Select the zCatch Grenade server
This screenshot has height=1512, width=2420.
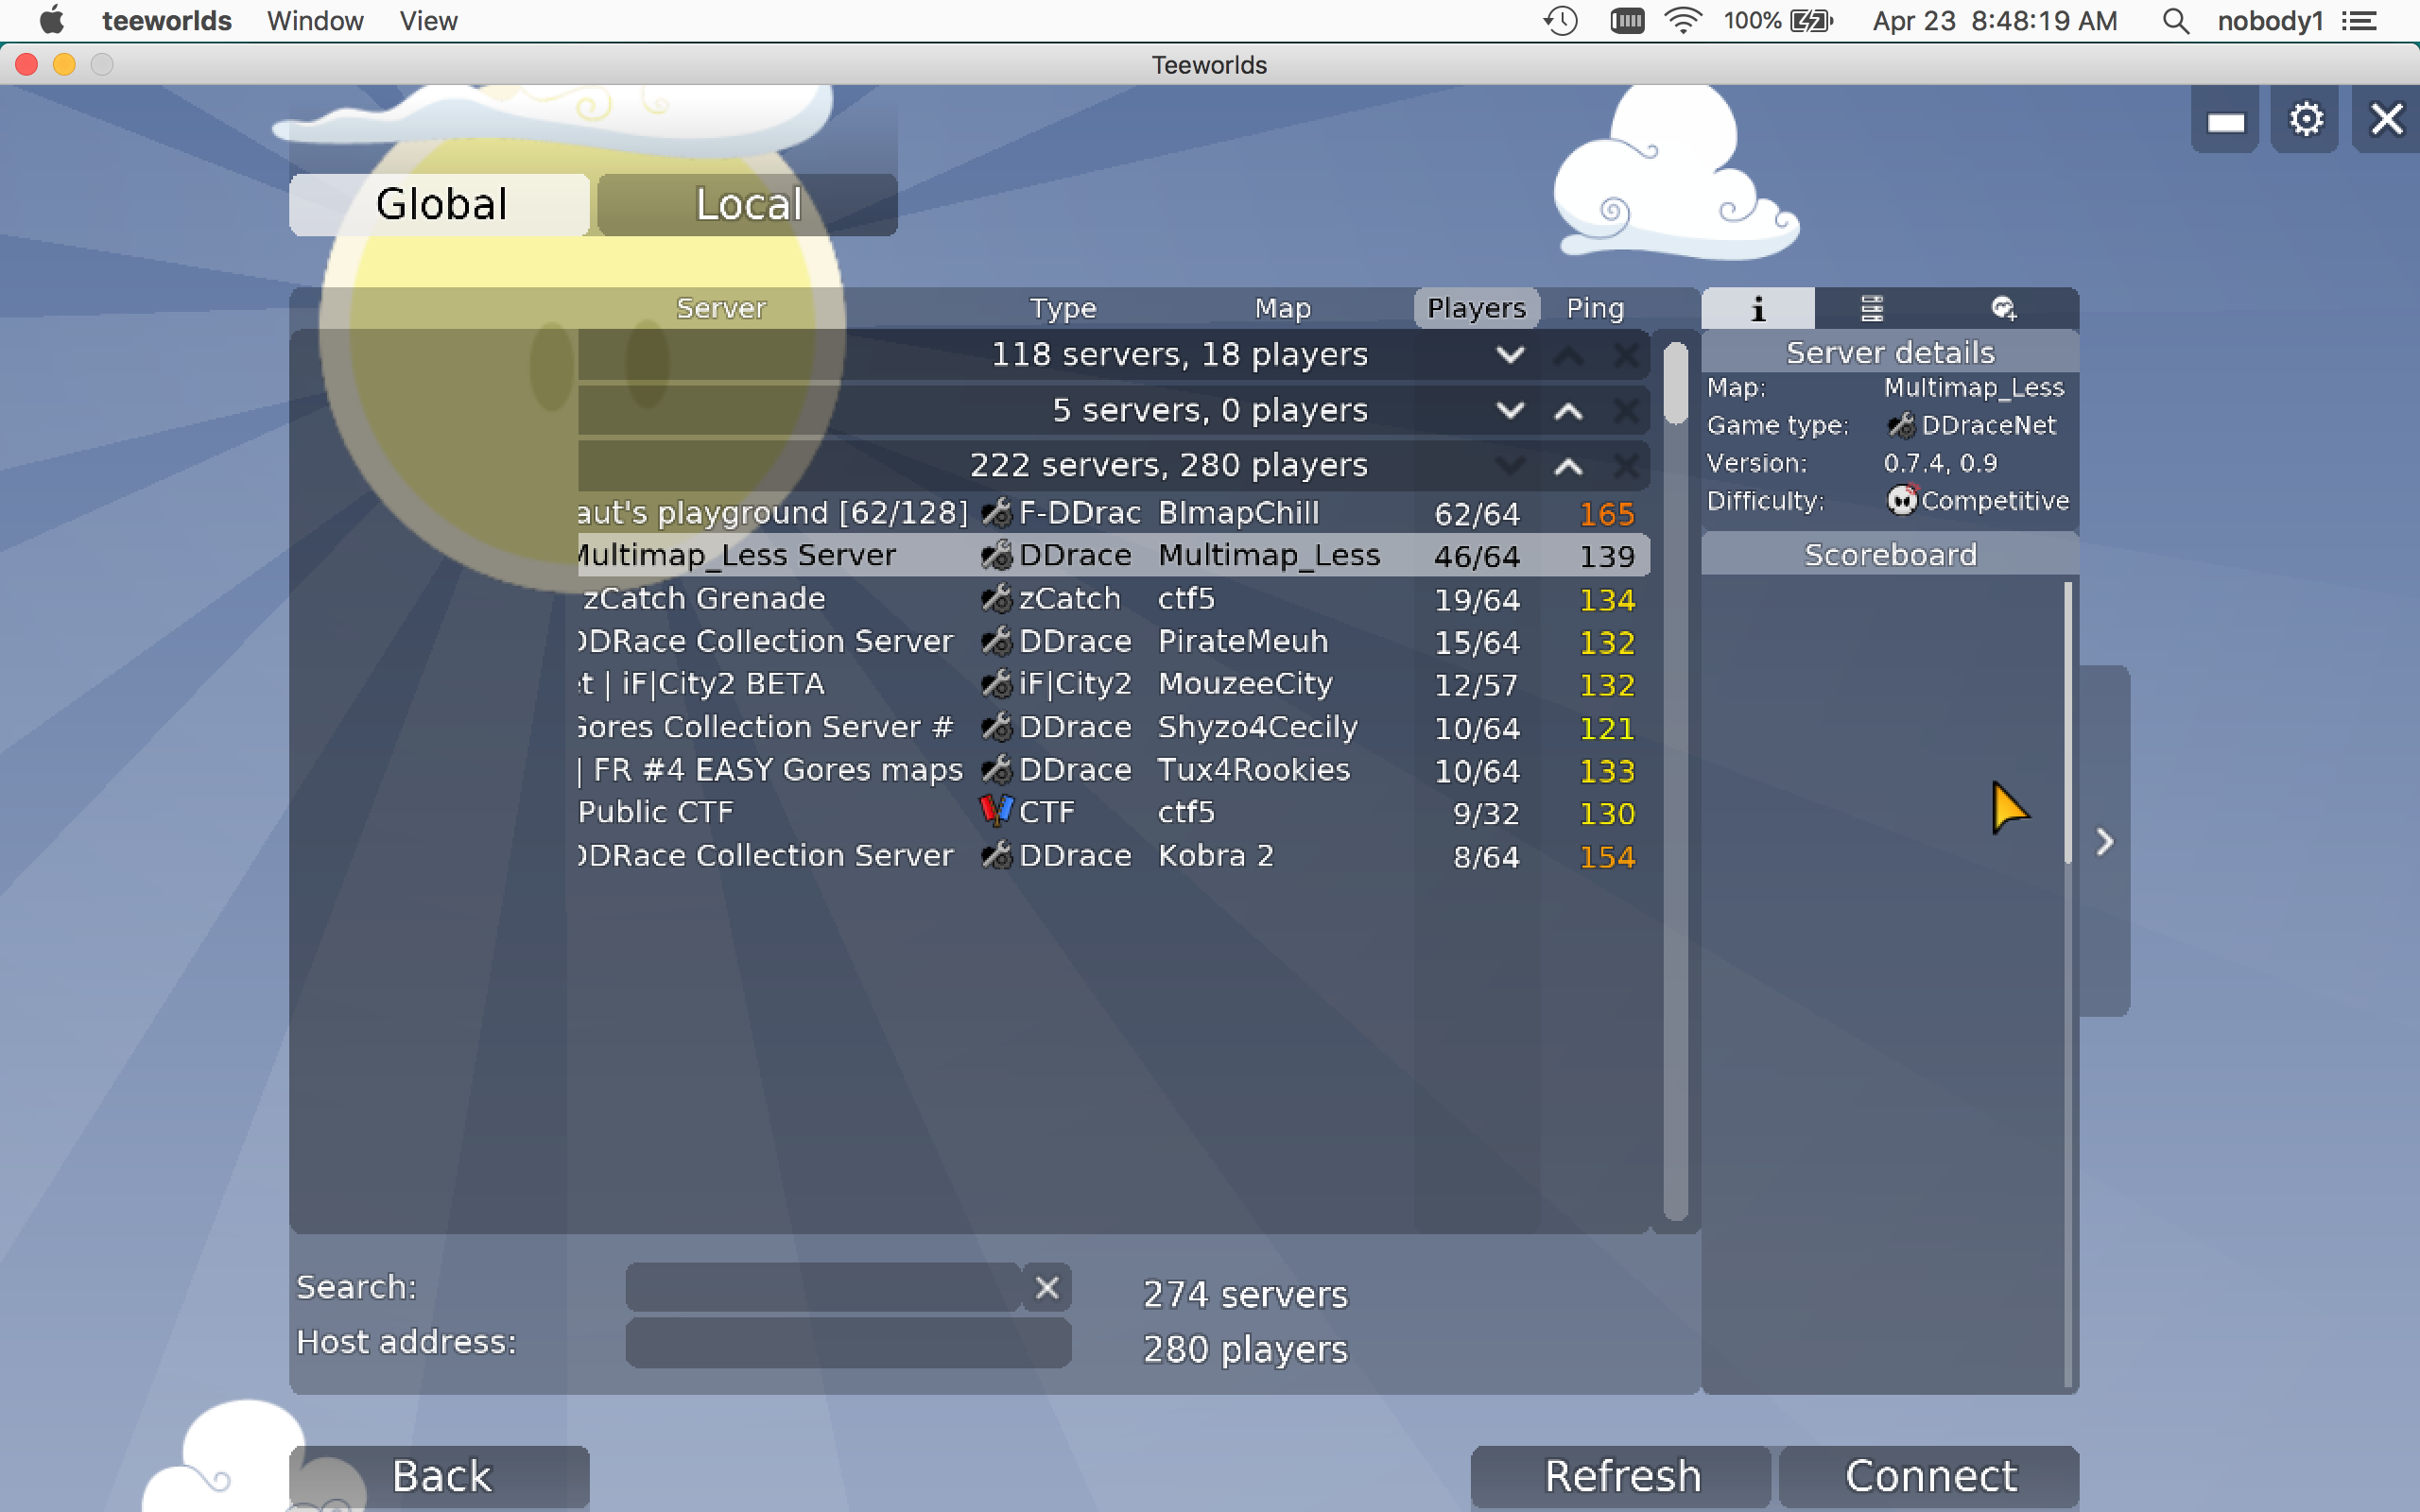pyautogui.click(x=1113, y=598)
